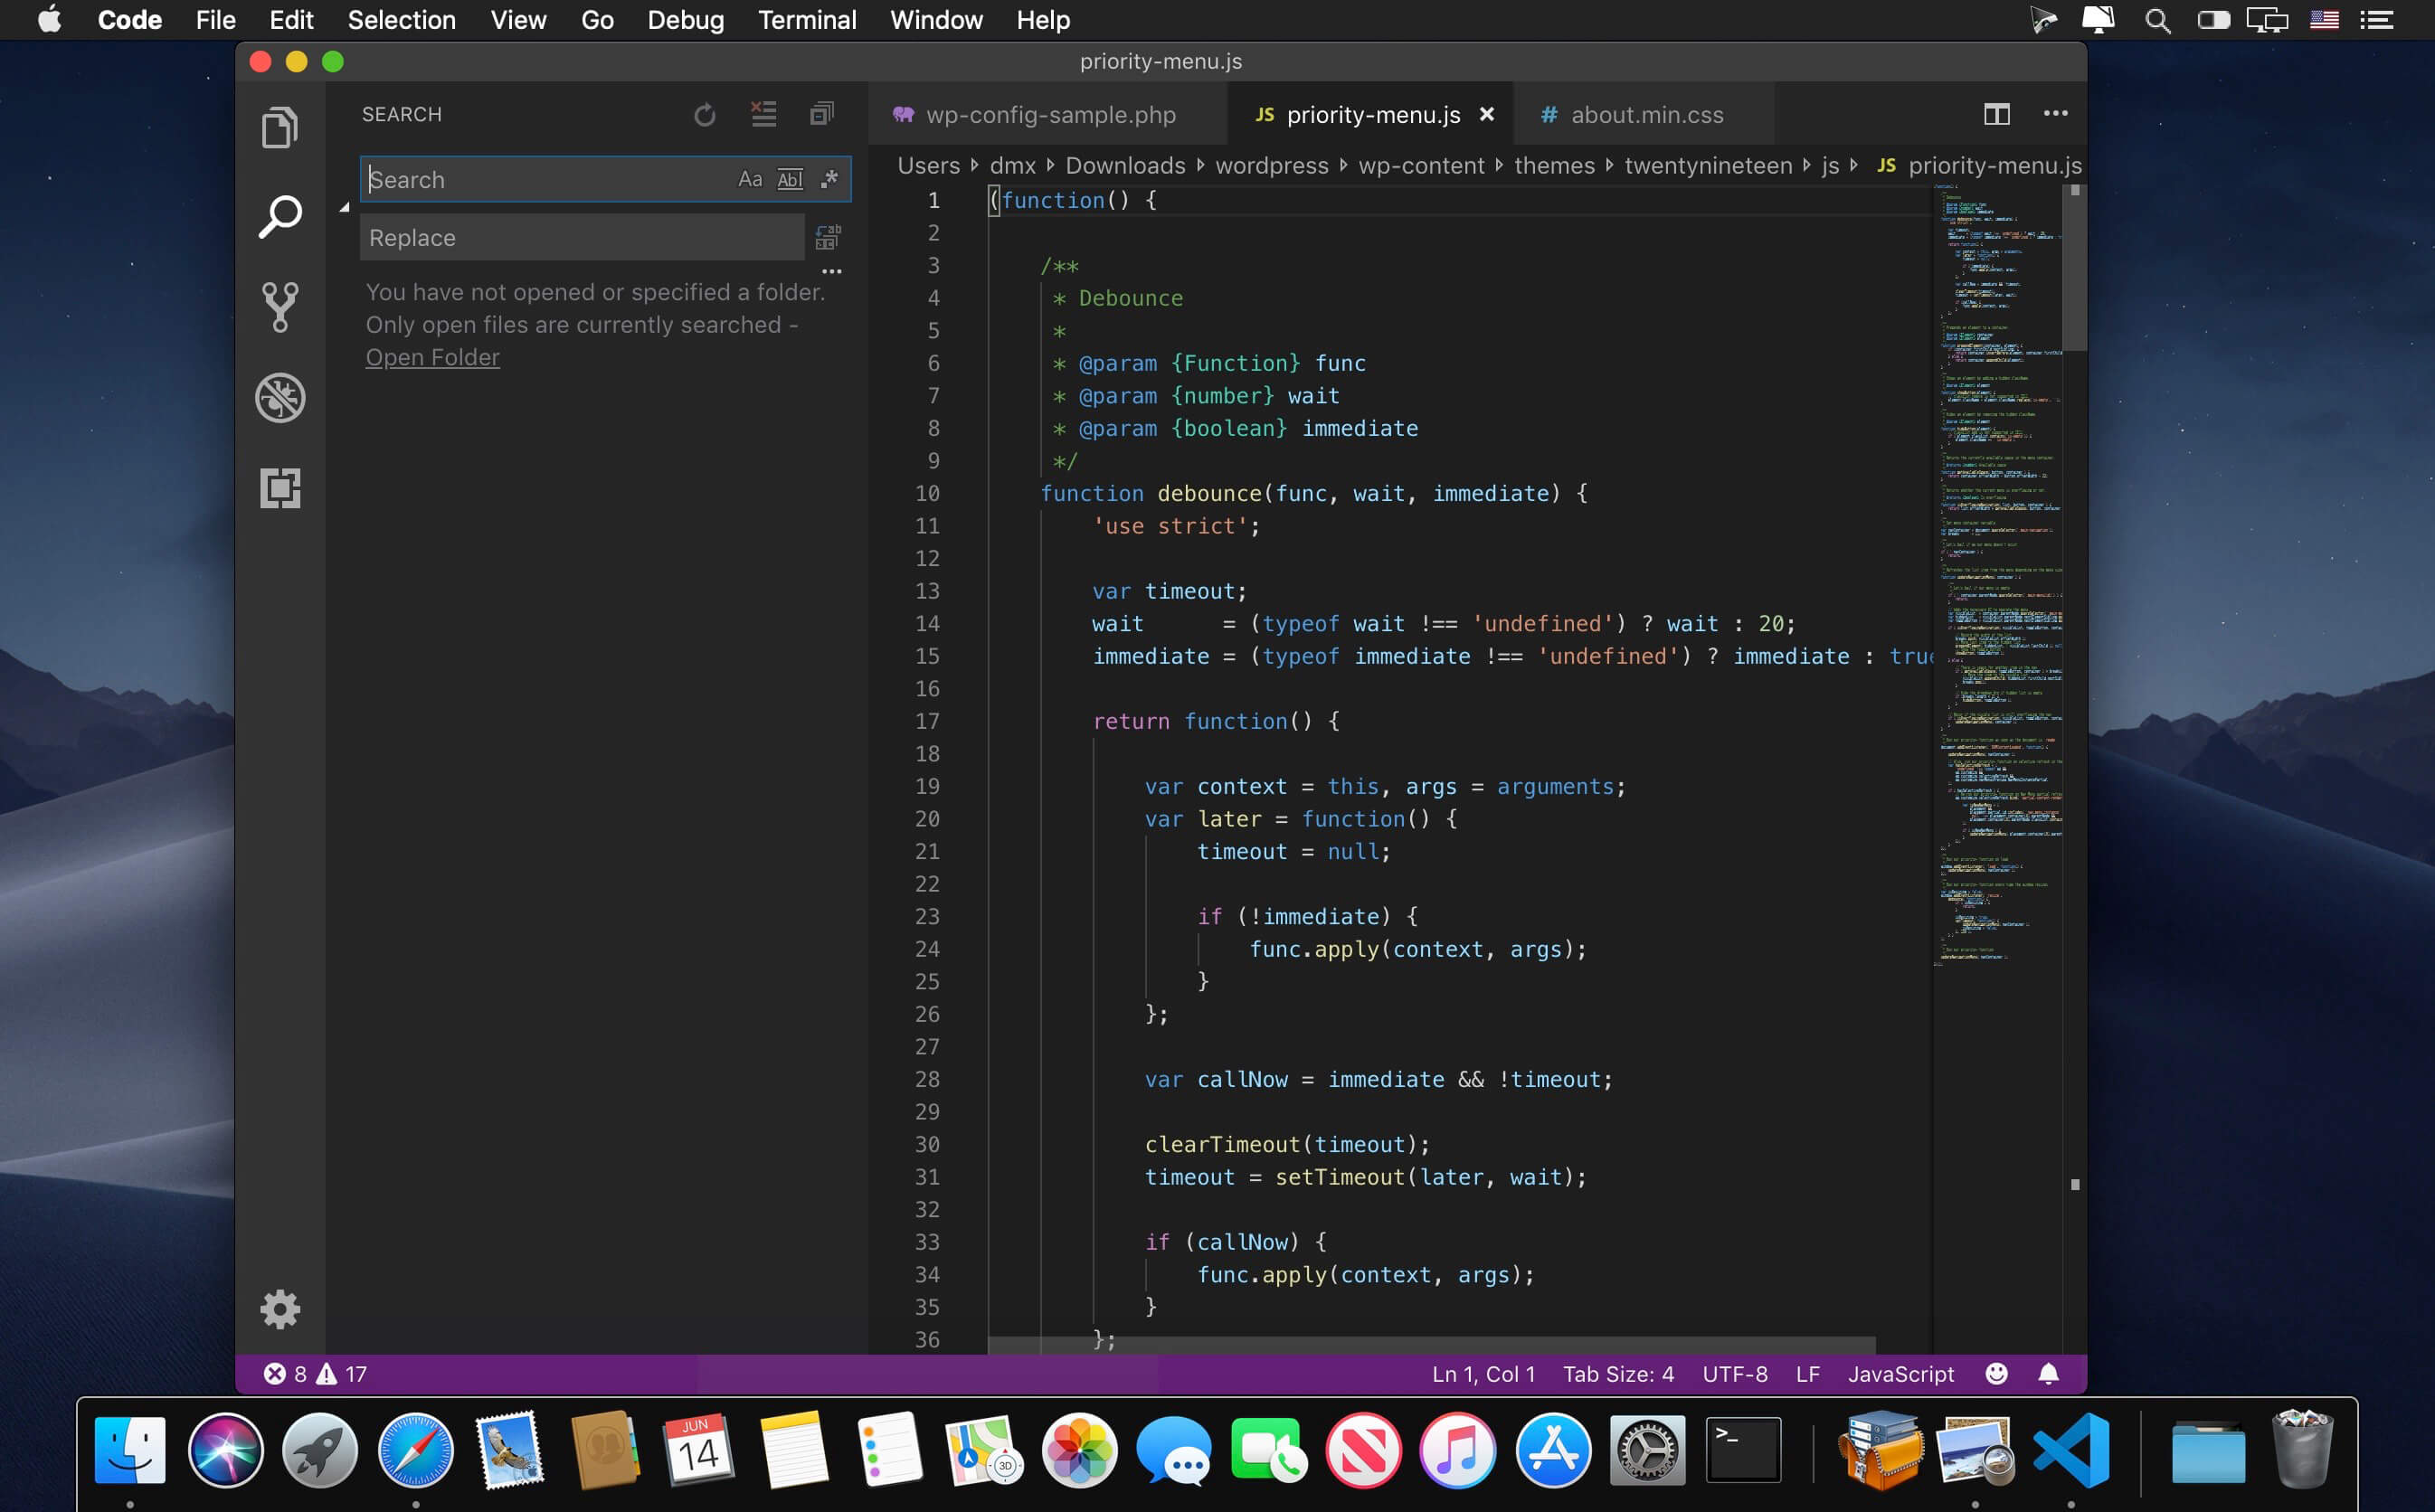
Task: Toggle Match Case search option
Action: pyautogui.click(x=749, y=179)
